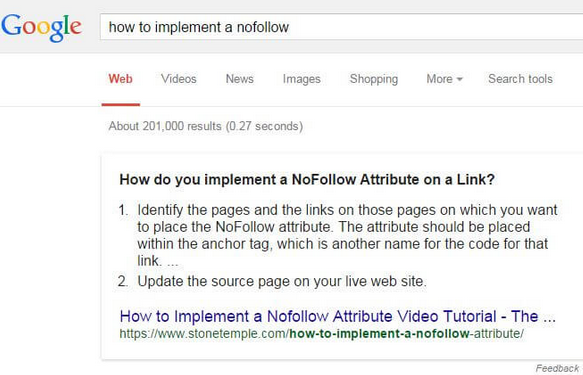The height and width of the screenshot is (375, 583).
Task: Open the News results tab
Action: (239, 79)
